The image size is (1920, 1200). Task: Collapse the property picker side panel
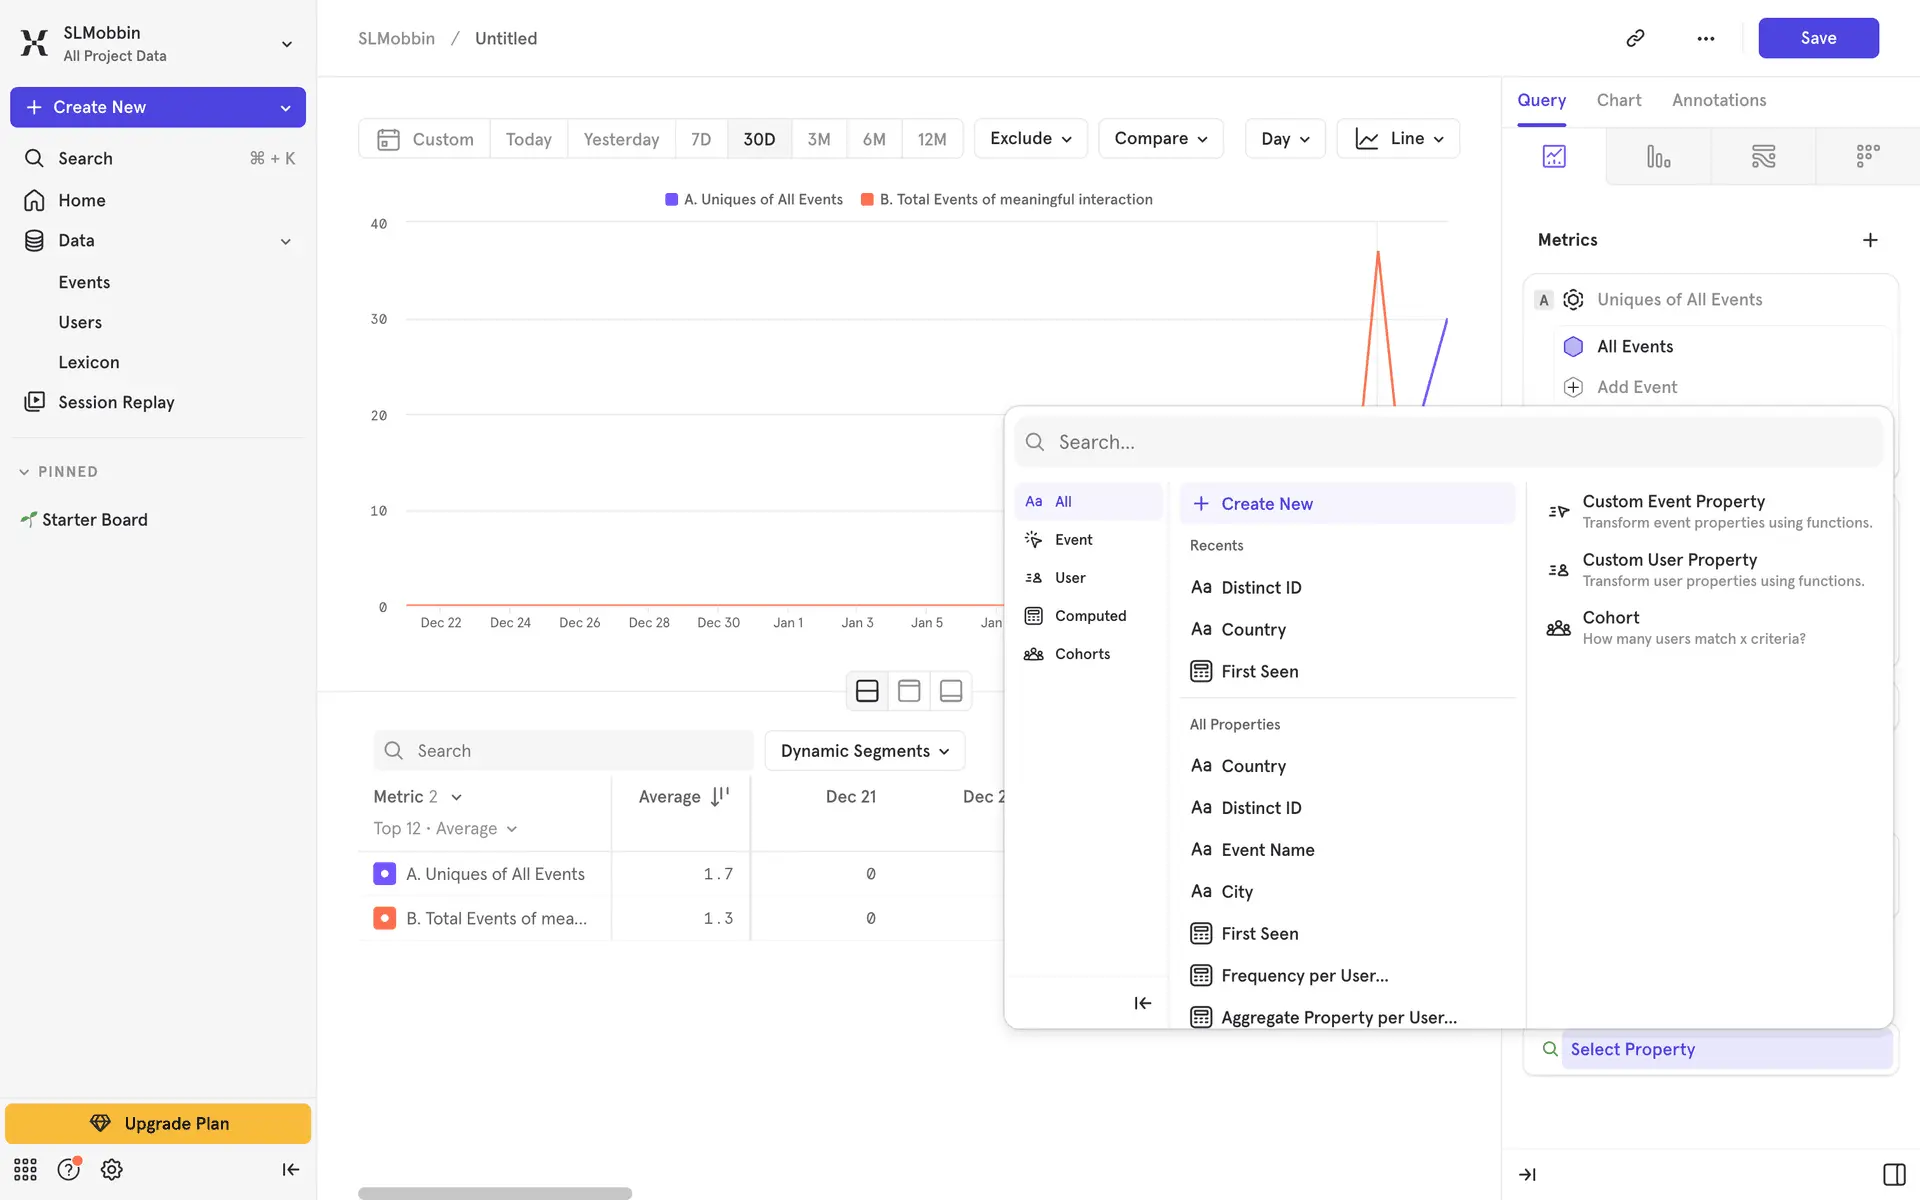point(1142,1003)
